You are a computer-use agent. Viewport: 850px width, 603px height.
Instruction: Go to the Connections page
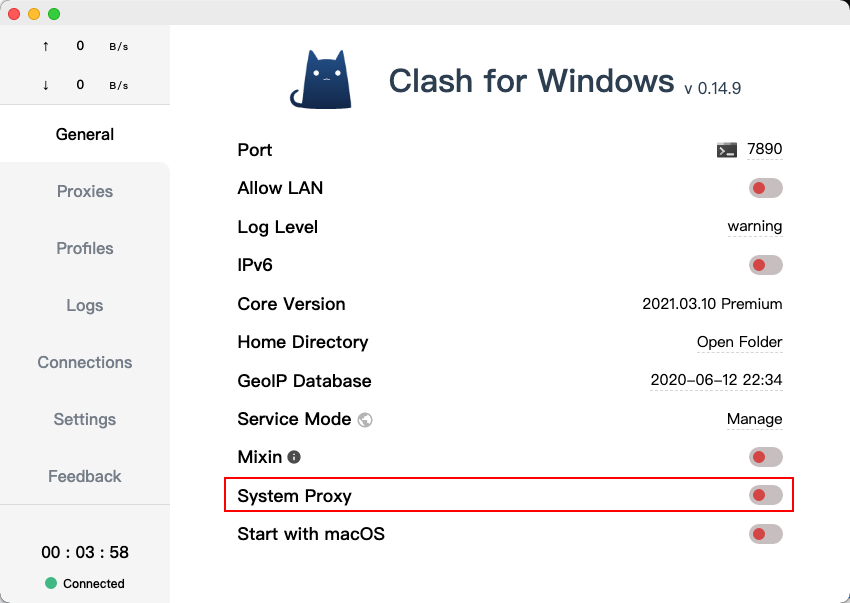pos(84,362)
